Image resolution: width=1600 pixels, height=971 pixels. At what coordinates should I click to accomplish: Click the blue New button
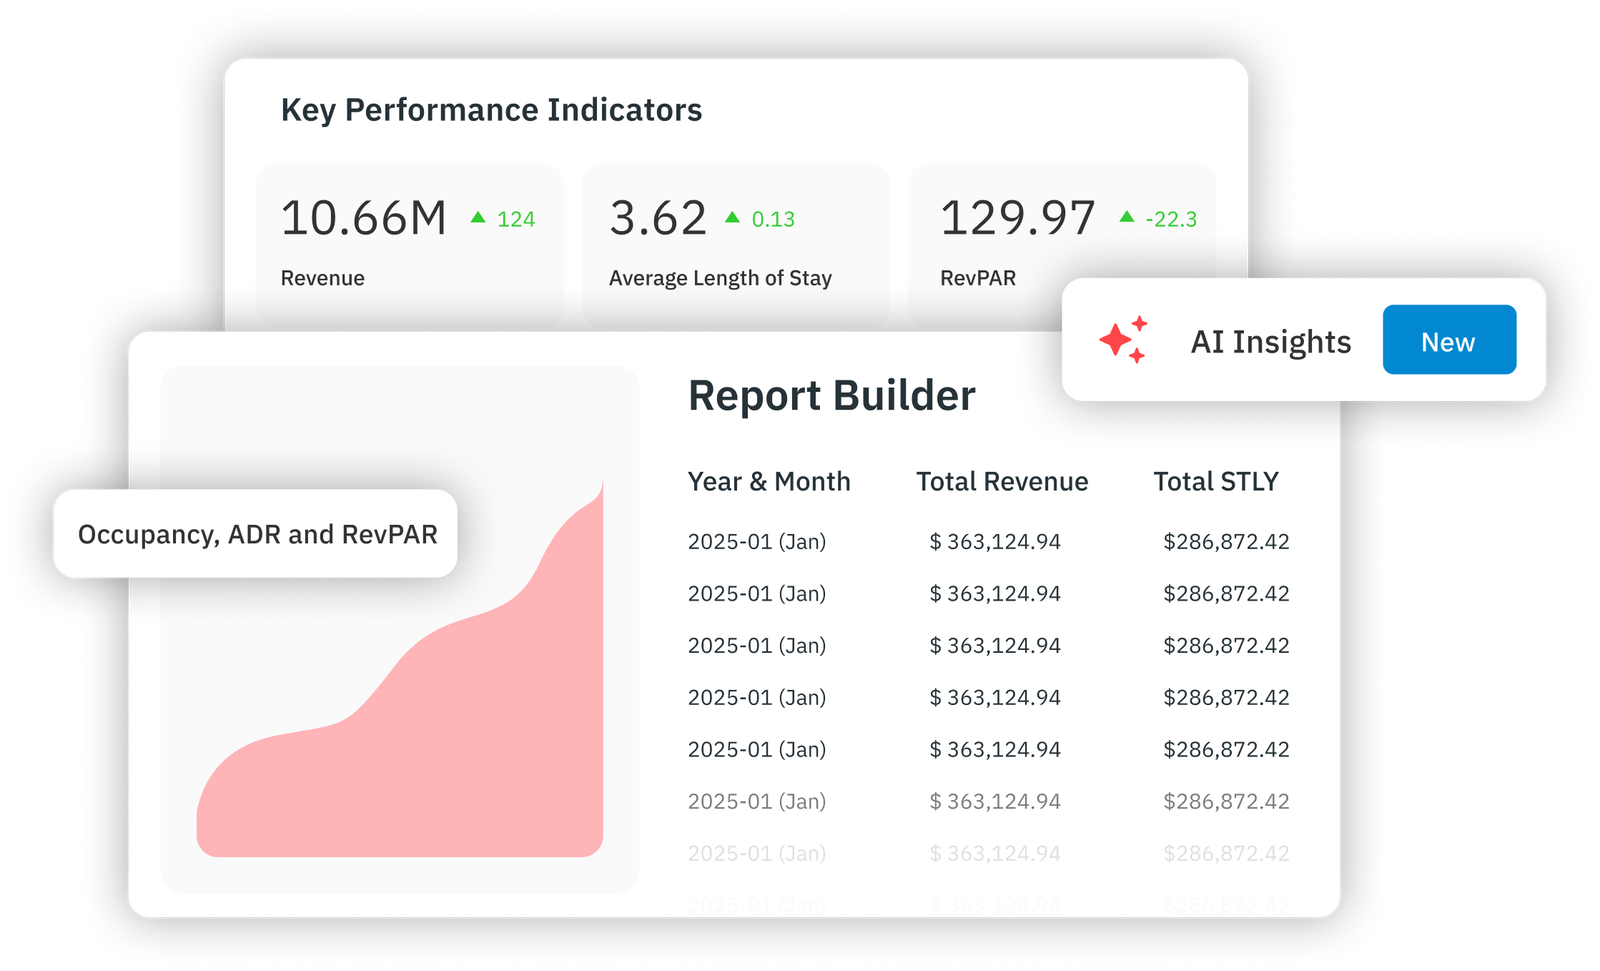click(x=1449, y=340)
